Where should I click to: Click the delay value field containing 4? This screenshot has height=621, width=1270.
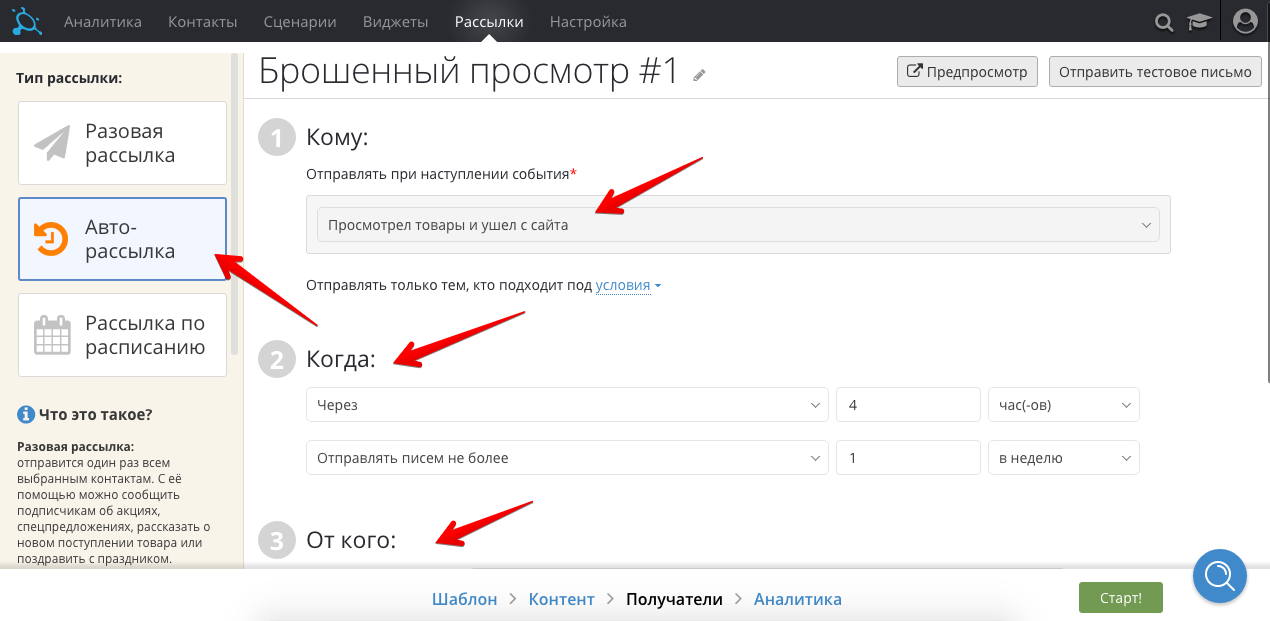pos(908,405)
